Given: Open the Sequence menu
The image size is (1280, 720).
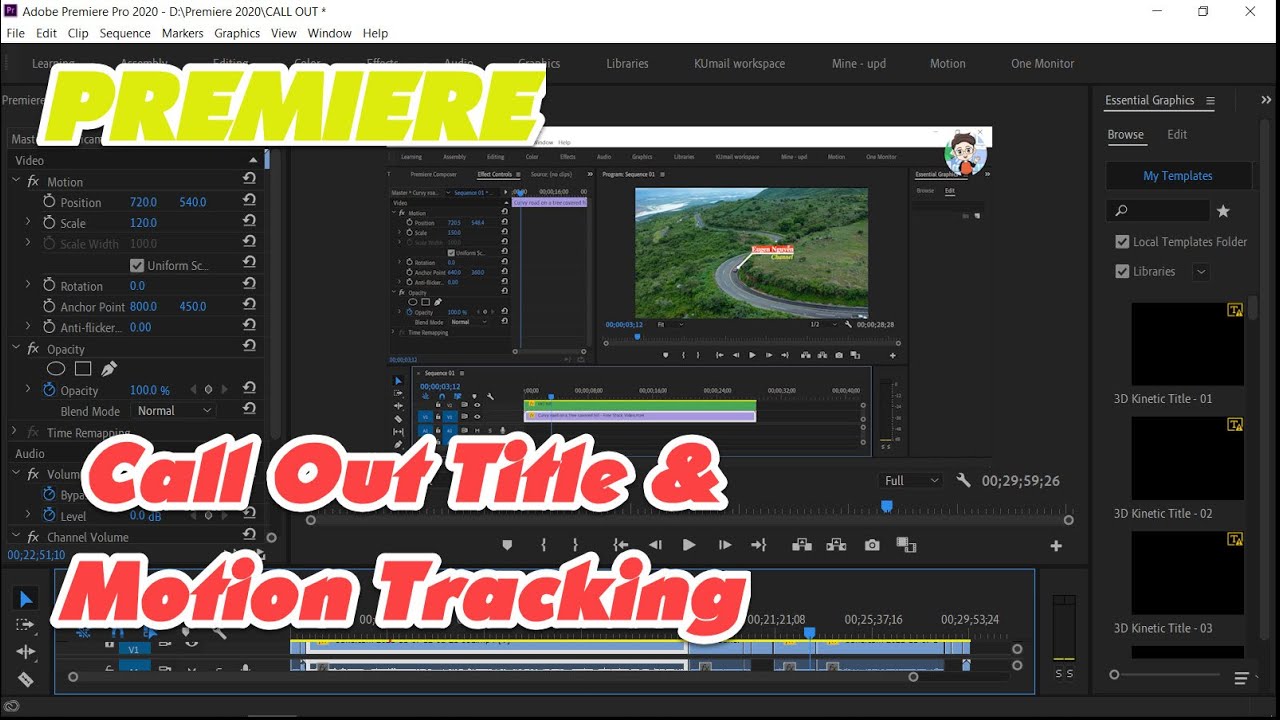Looking at the screenshot, I should coord(125,33).
